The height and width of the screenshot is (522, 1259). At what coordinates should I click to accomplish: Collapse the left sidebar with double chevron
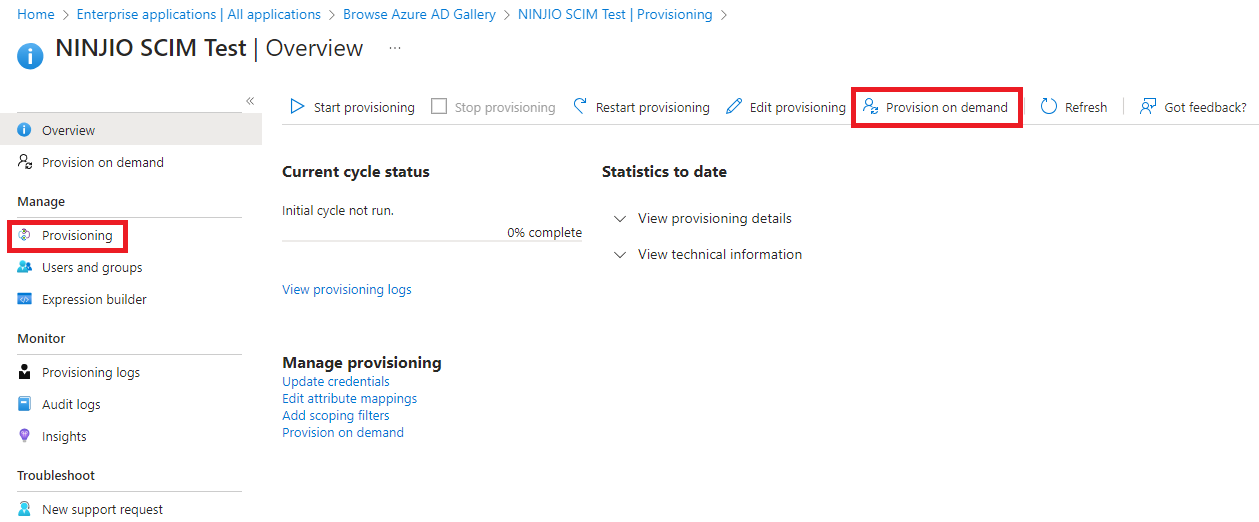point(250,101)
